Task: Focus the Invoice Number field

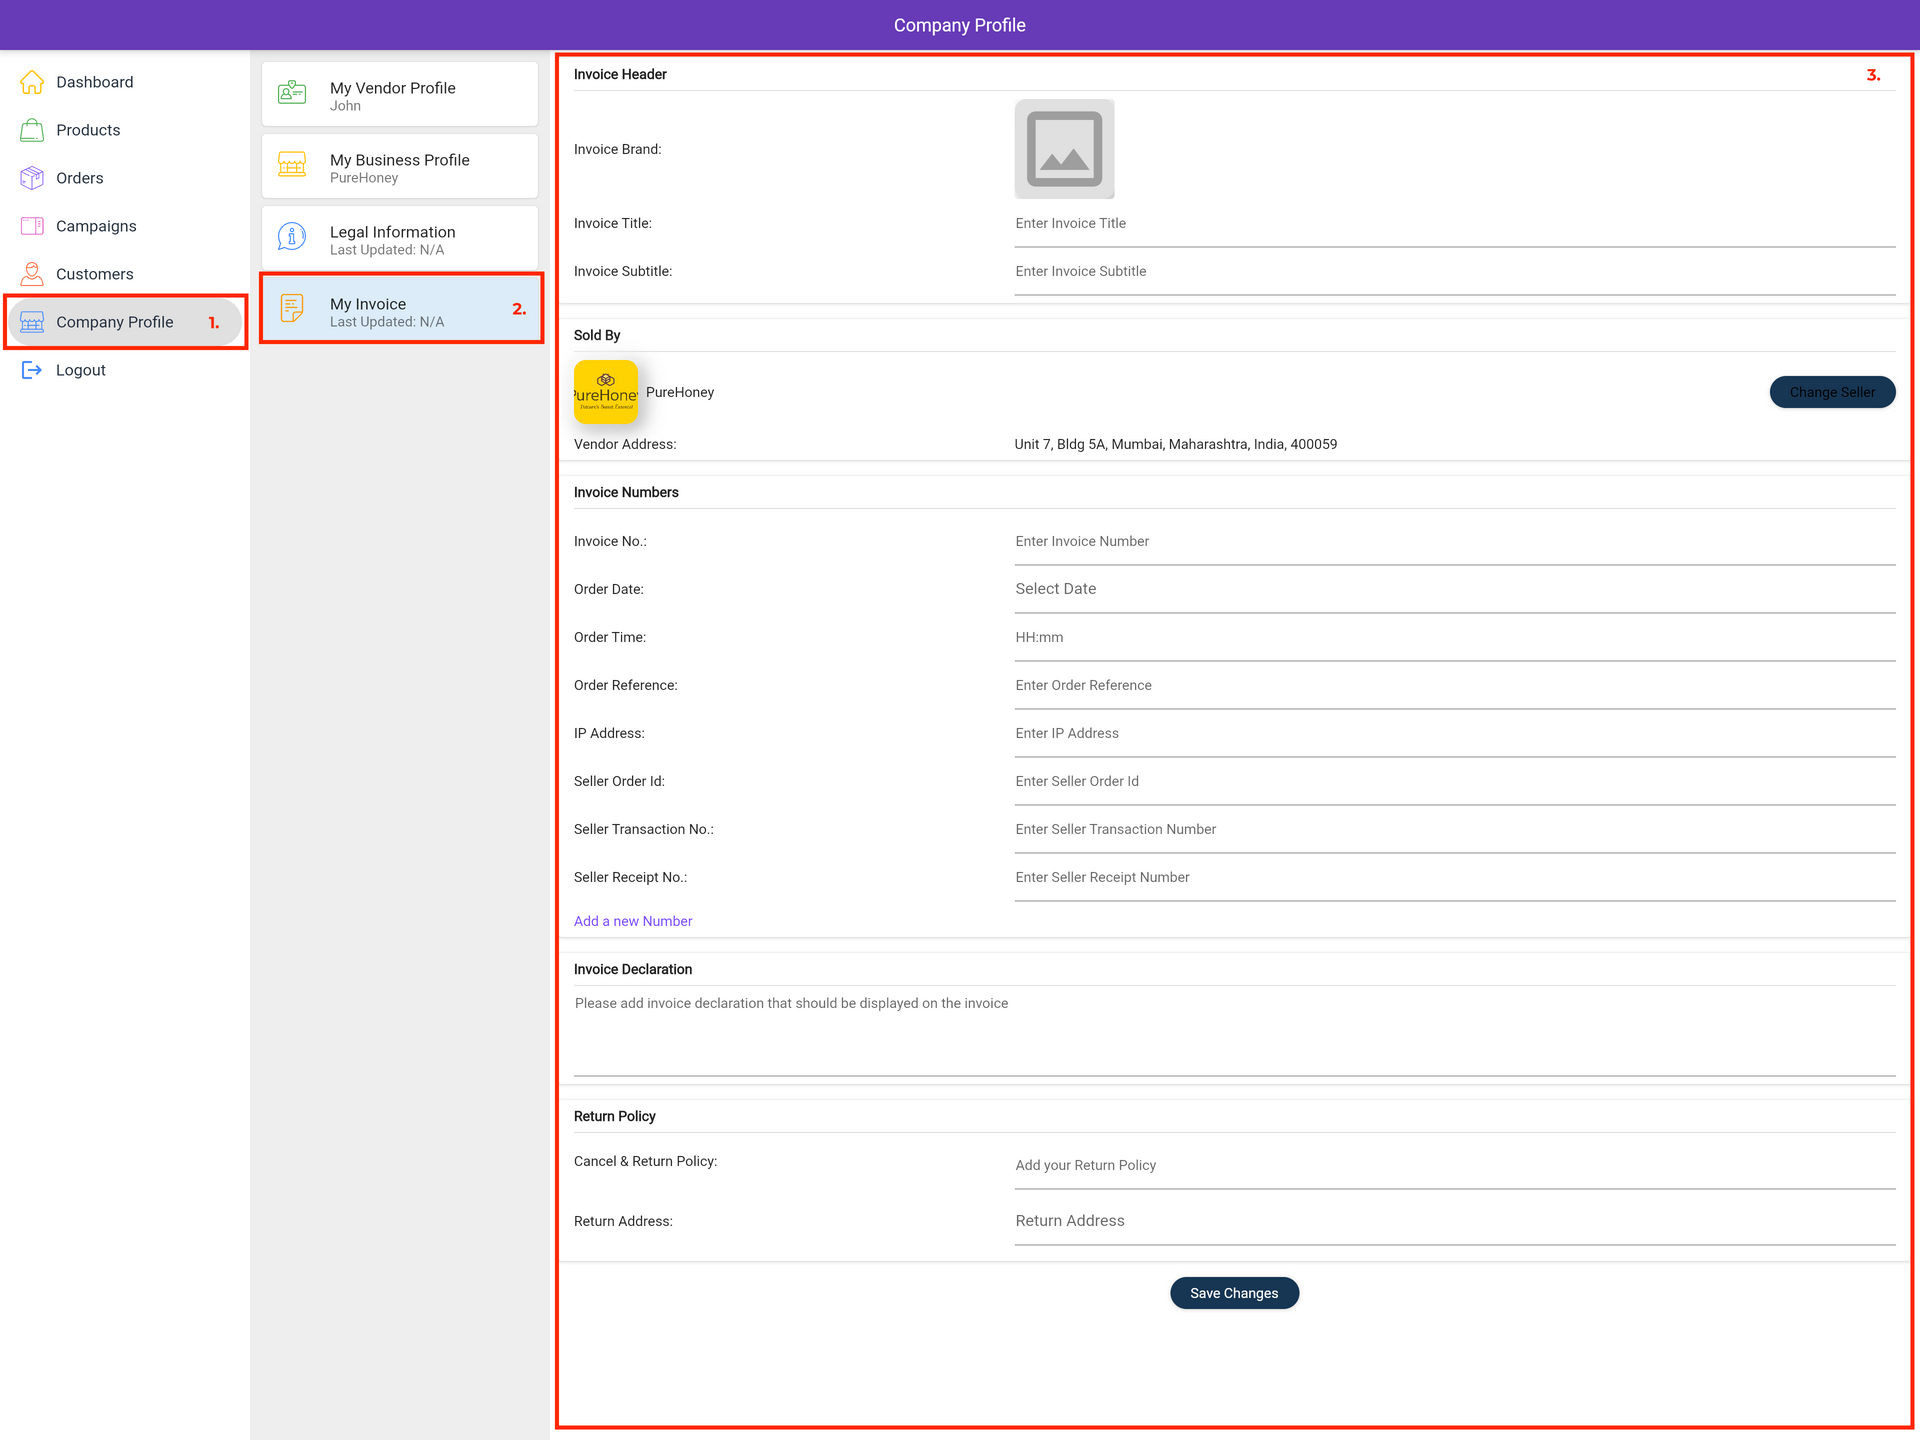Action: coord(1455,542)
